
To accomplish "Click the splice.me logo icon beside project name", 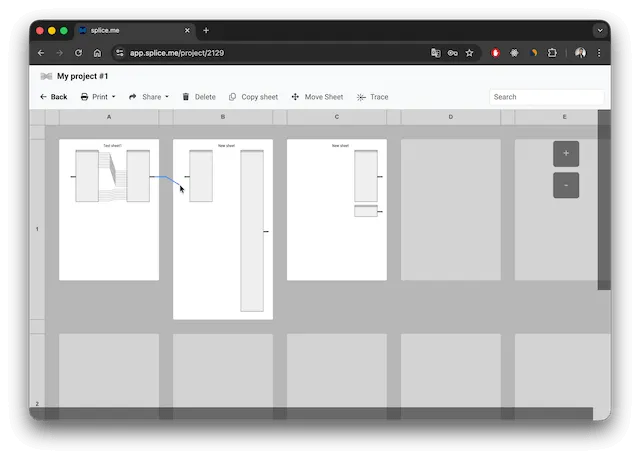I will tap(46, 76).
